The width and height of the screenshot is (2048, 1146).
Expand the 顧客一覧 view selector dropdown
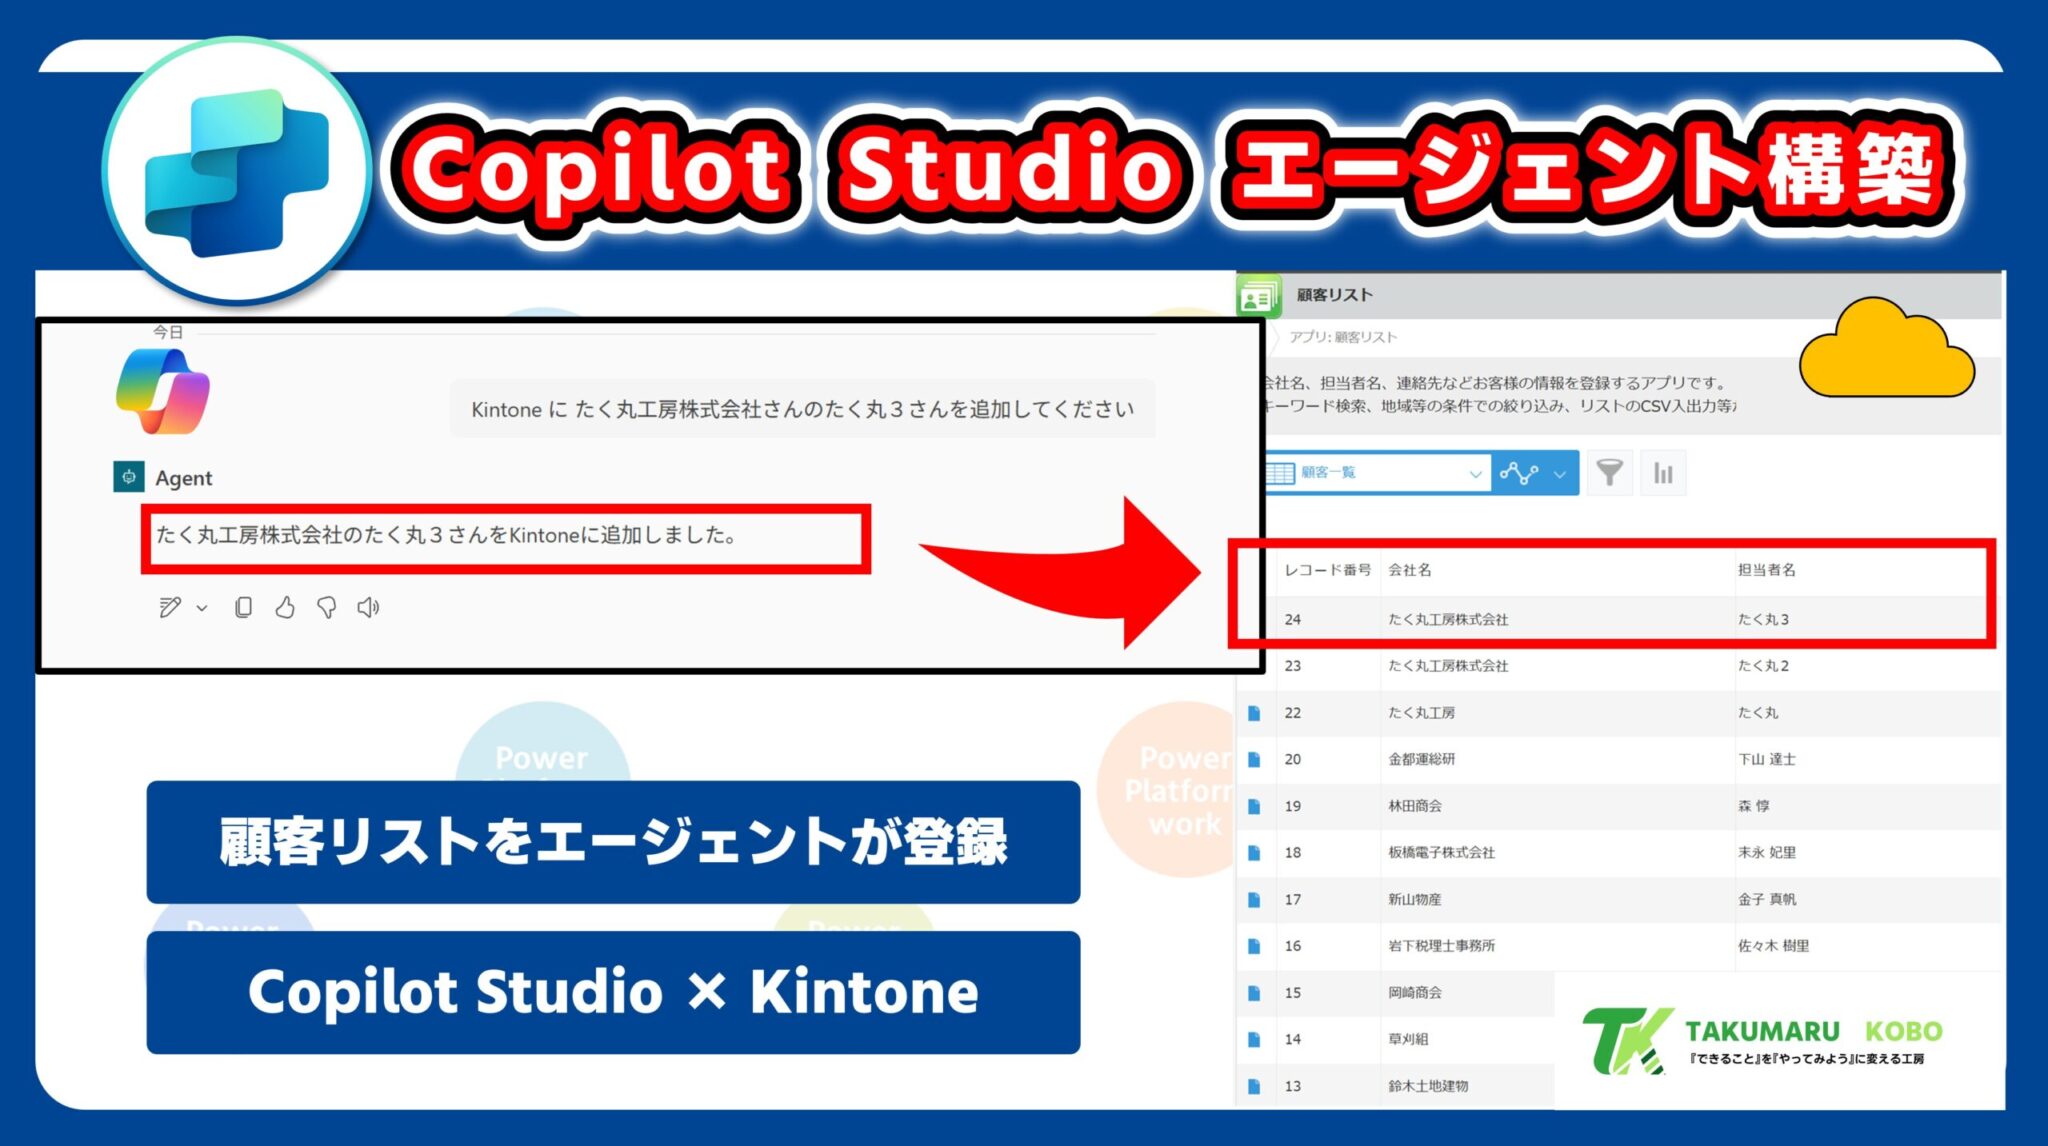pos(1476,473)
